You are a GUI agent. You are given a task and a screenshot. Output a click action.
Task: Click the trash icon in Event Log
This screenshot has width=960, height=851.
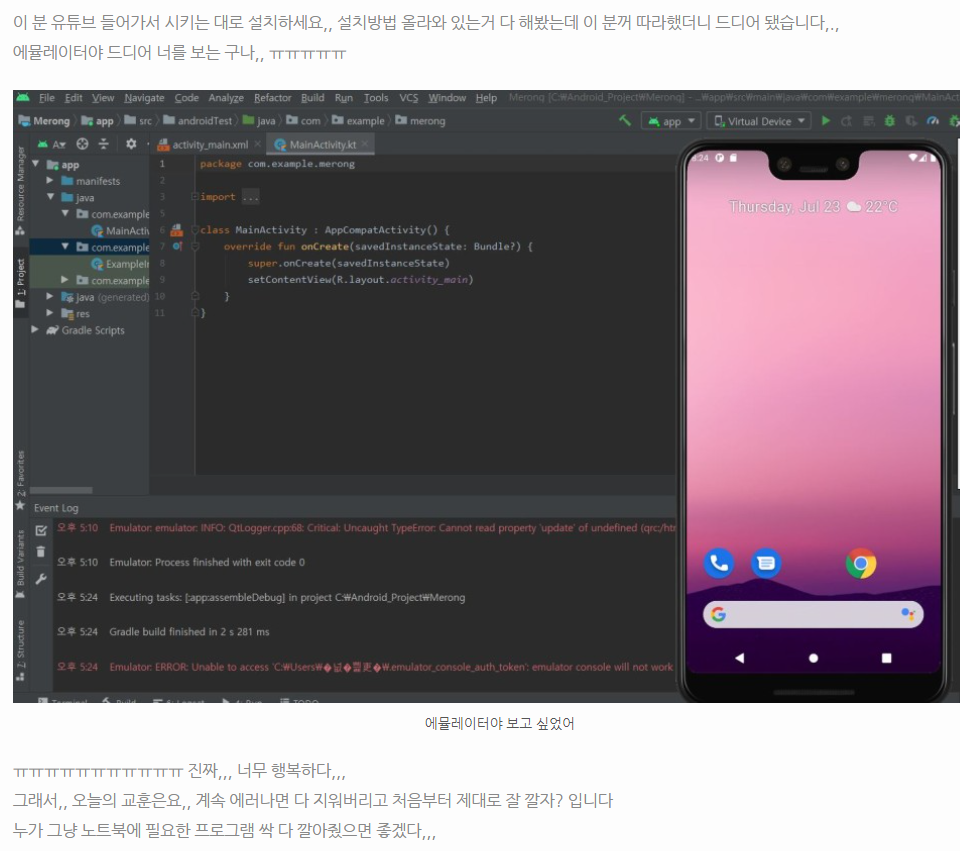[x=41, y=552]
